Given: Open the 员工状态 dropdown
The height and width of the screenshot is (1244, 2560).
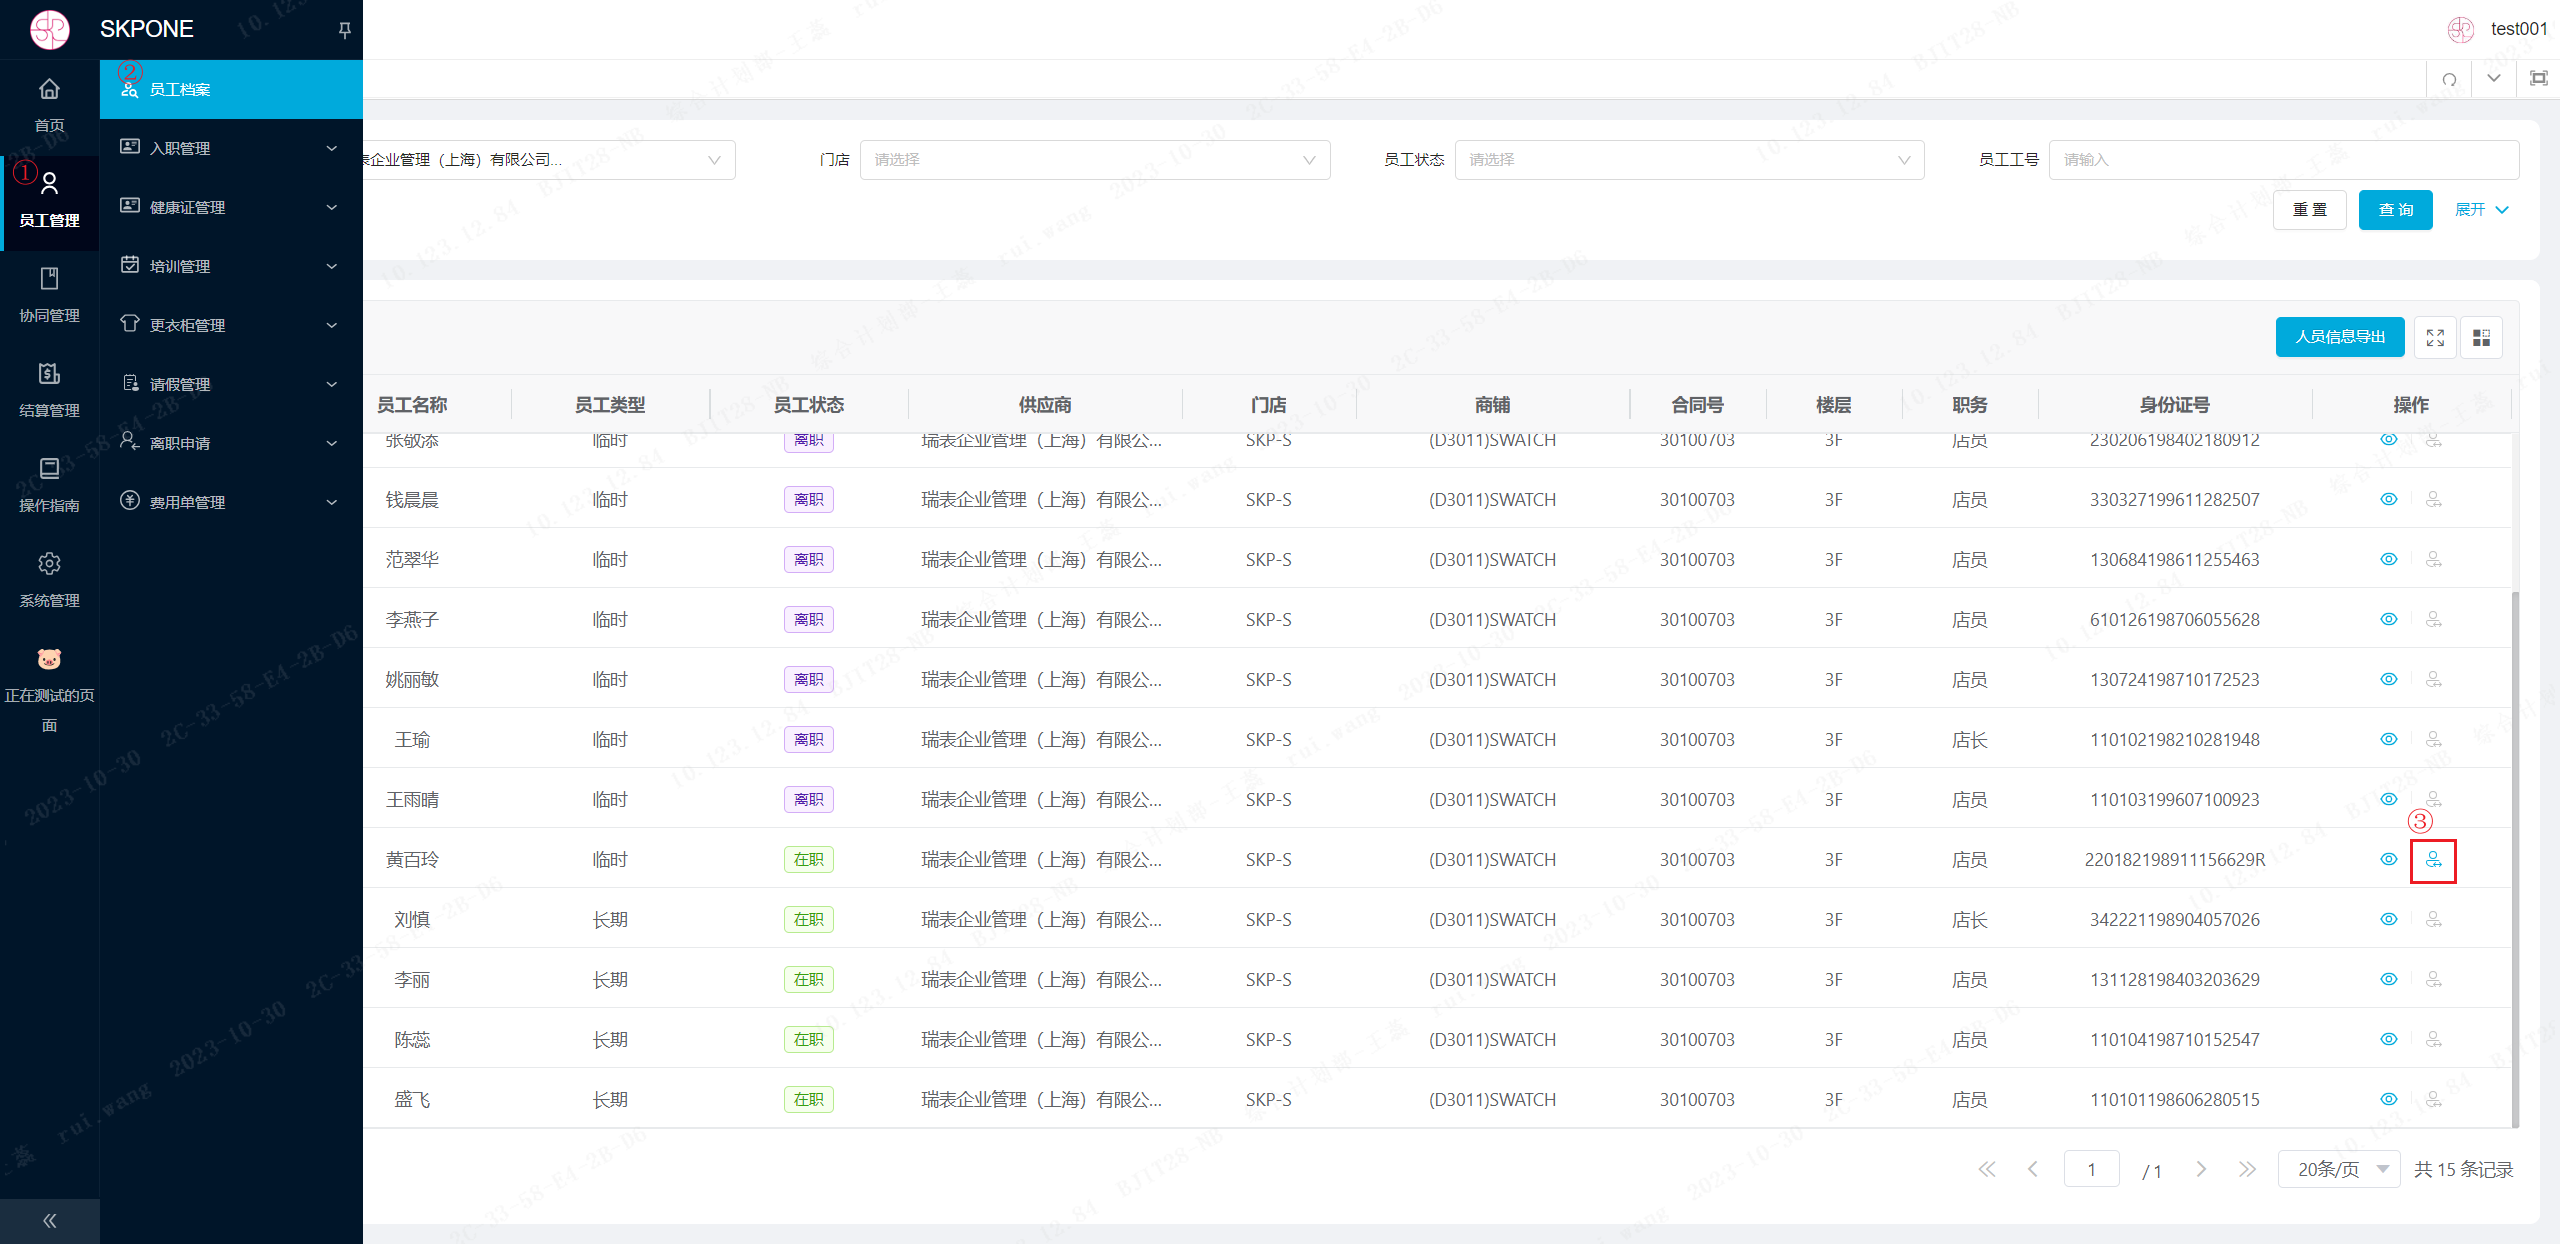Looking at the screenshot, I should [1689, 160].
